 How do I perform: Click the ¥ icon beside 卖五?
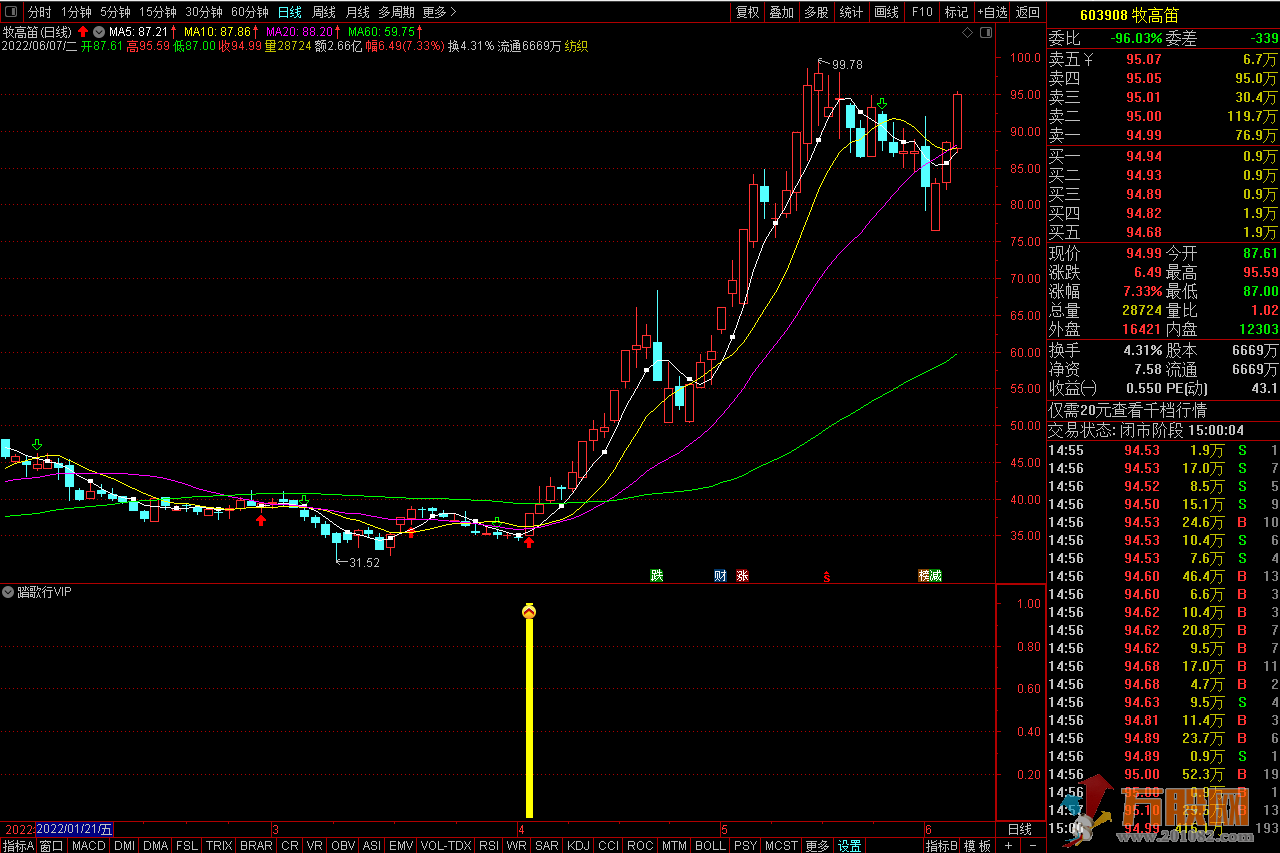point(1088,59)
